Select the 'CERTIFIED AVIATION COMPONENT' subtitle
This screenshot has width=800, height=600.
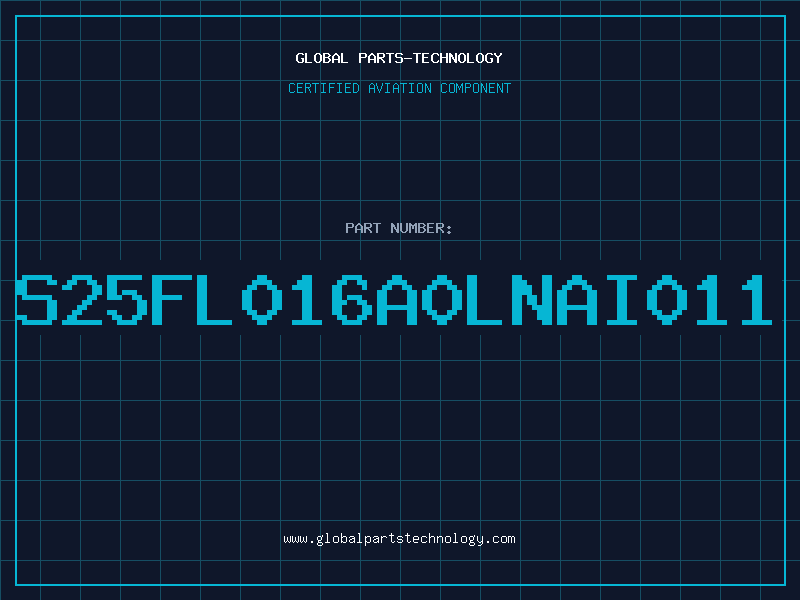[399, 88]
